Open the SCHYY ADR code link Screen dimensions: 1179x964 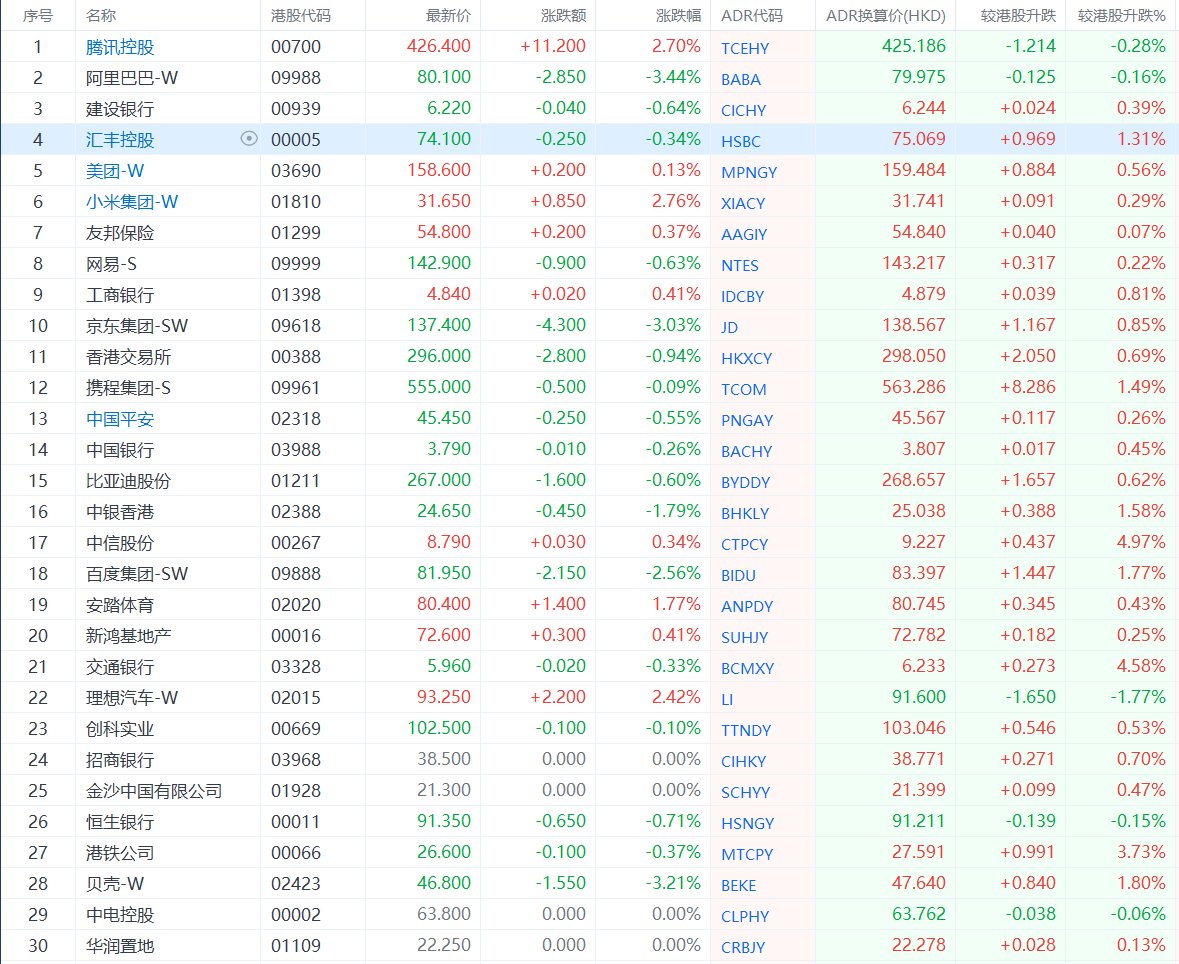[x=745, y=793]
